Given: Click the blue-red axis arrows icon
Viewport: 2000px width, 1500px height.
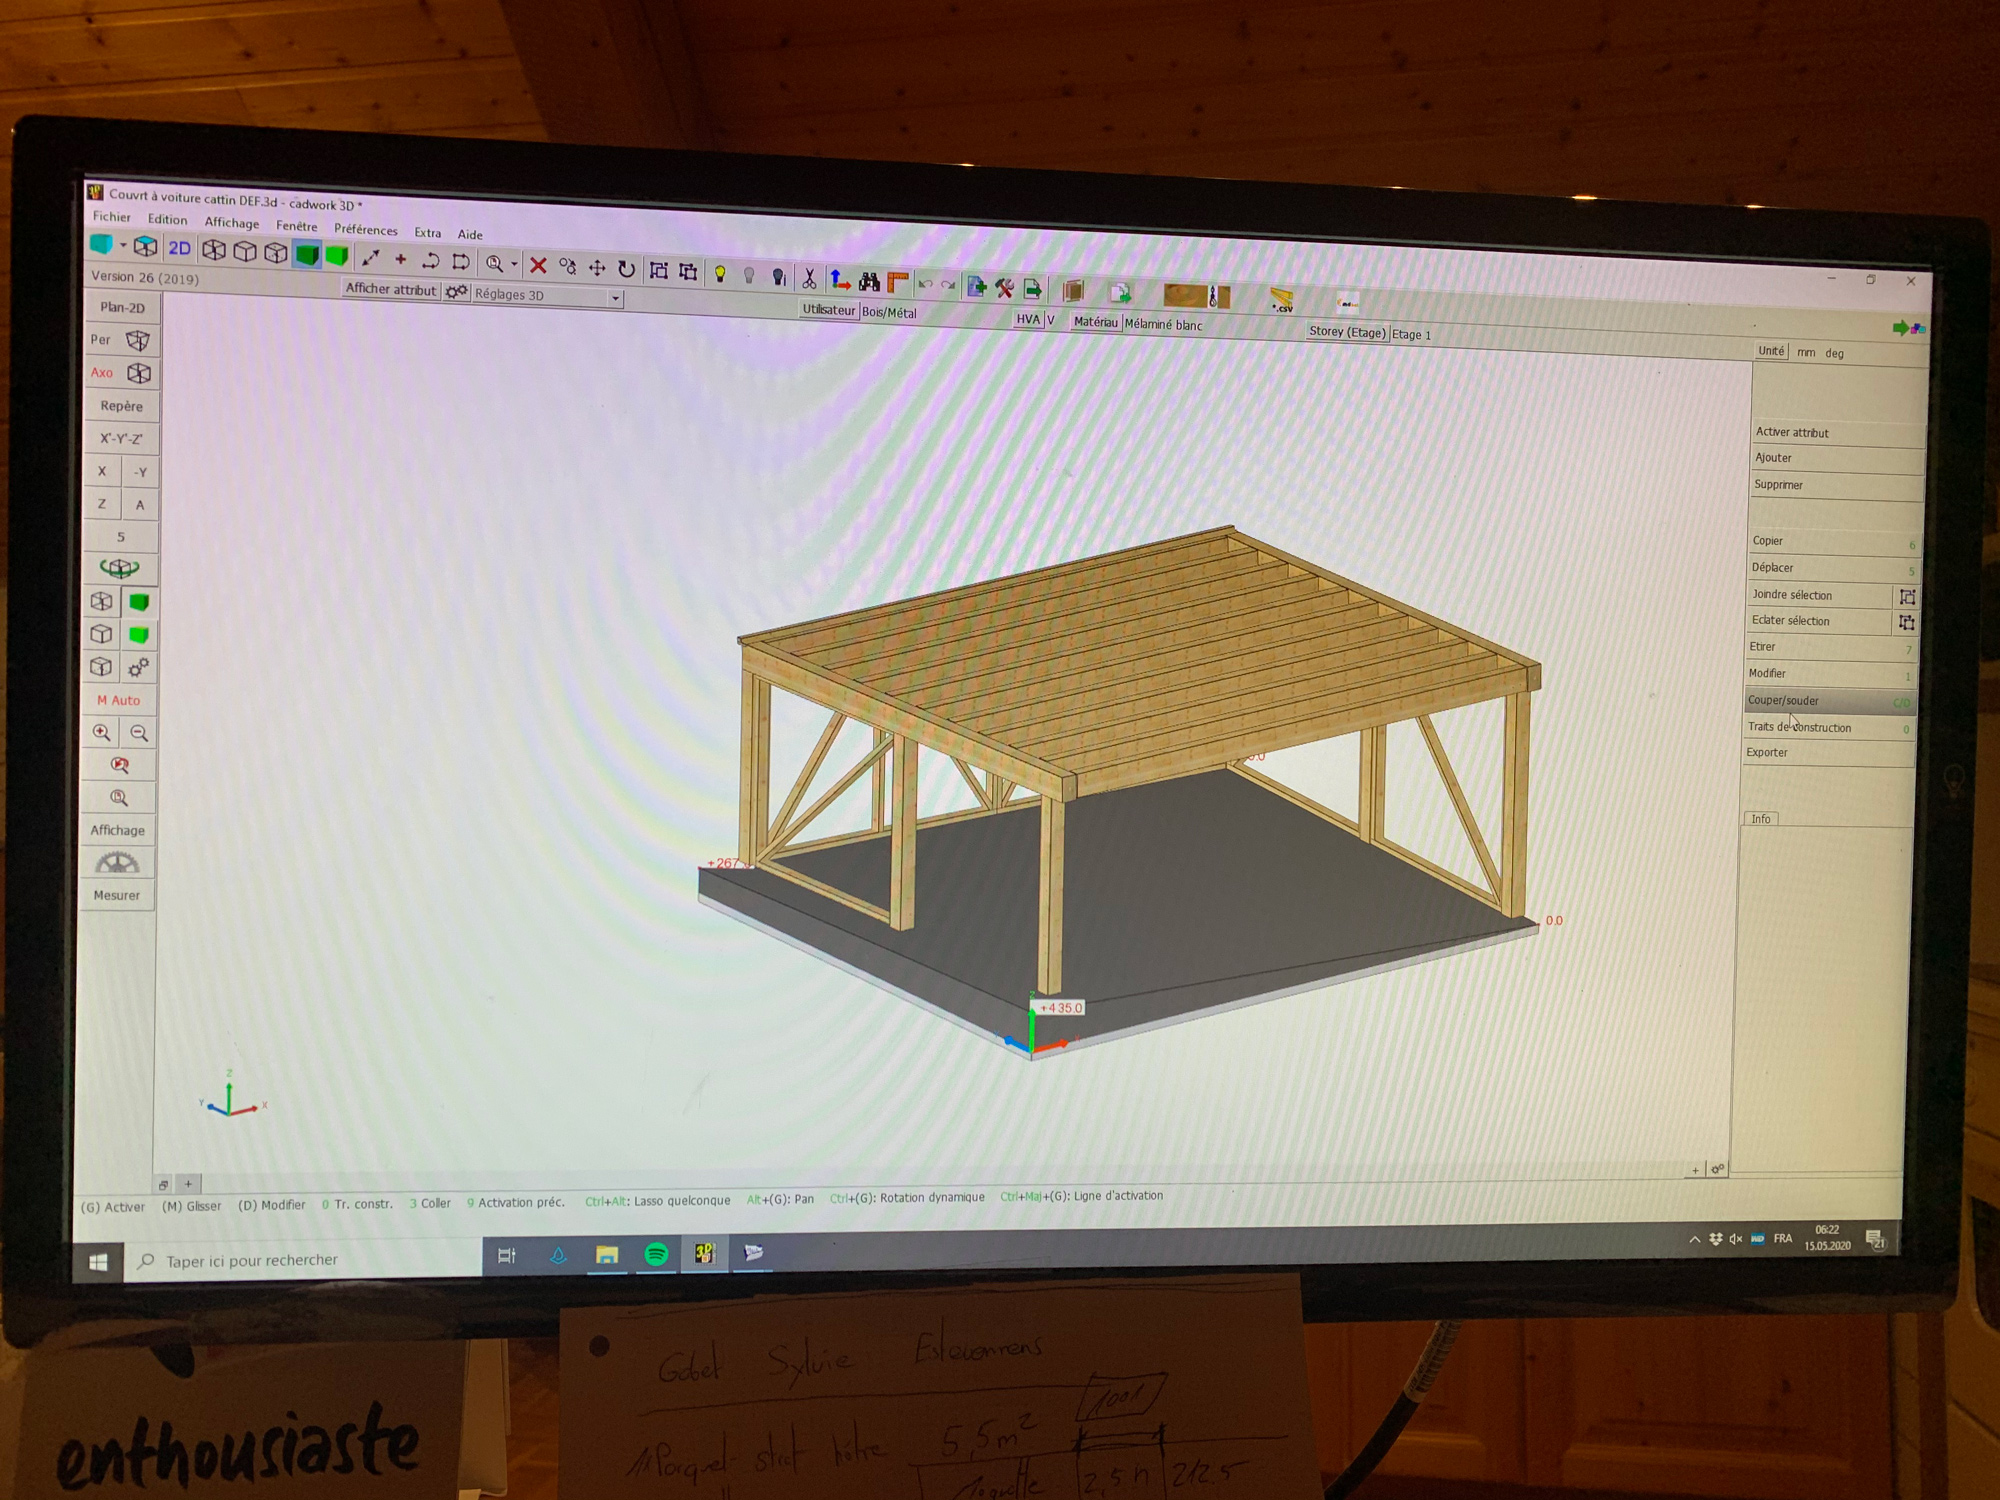Looking at the screenshot, I should [840, 280].
